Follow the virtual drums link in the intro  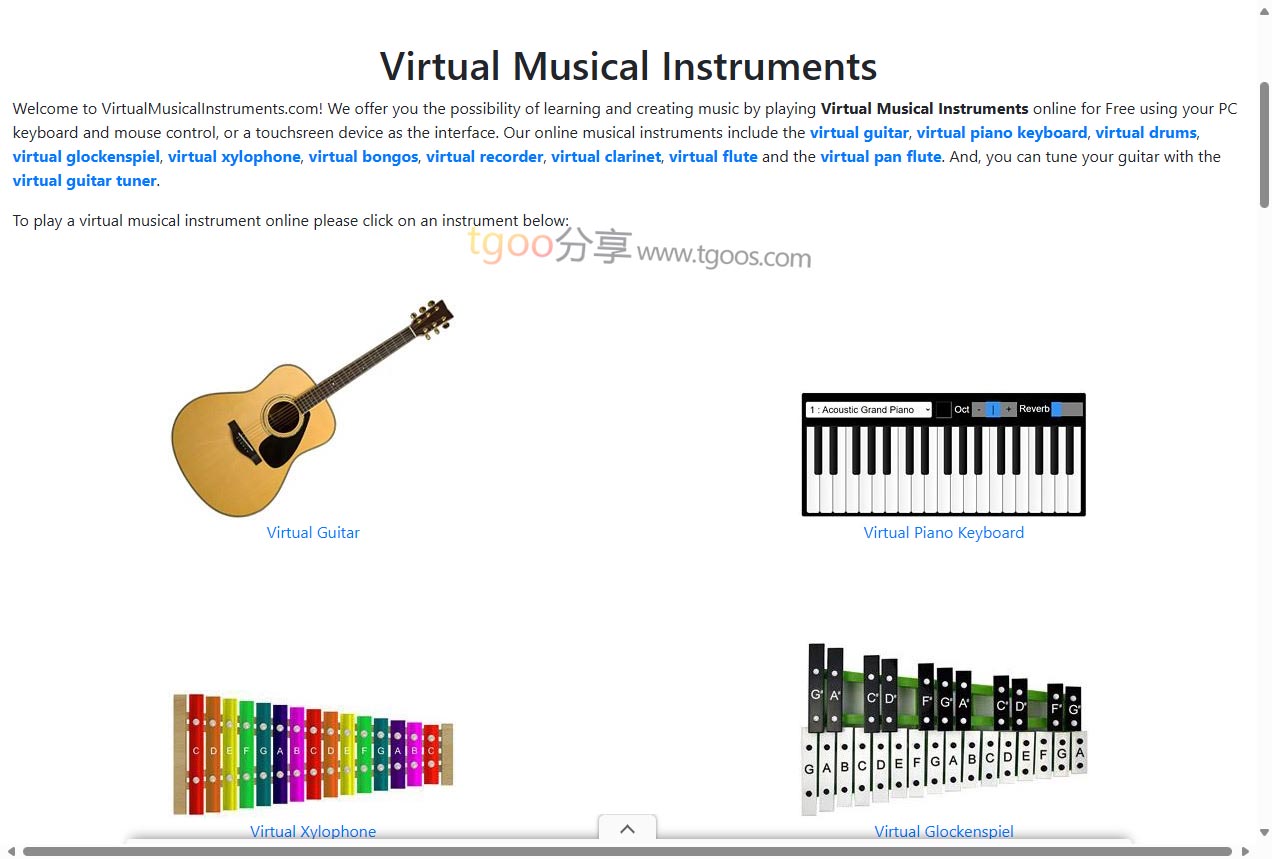click(1145, 133)
